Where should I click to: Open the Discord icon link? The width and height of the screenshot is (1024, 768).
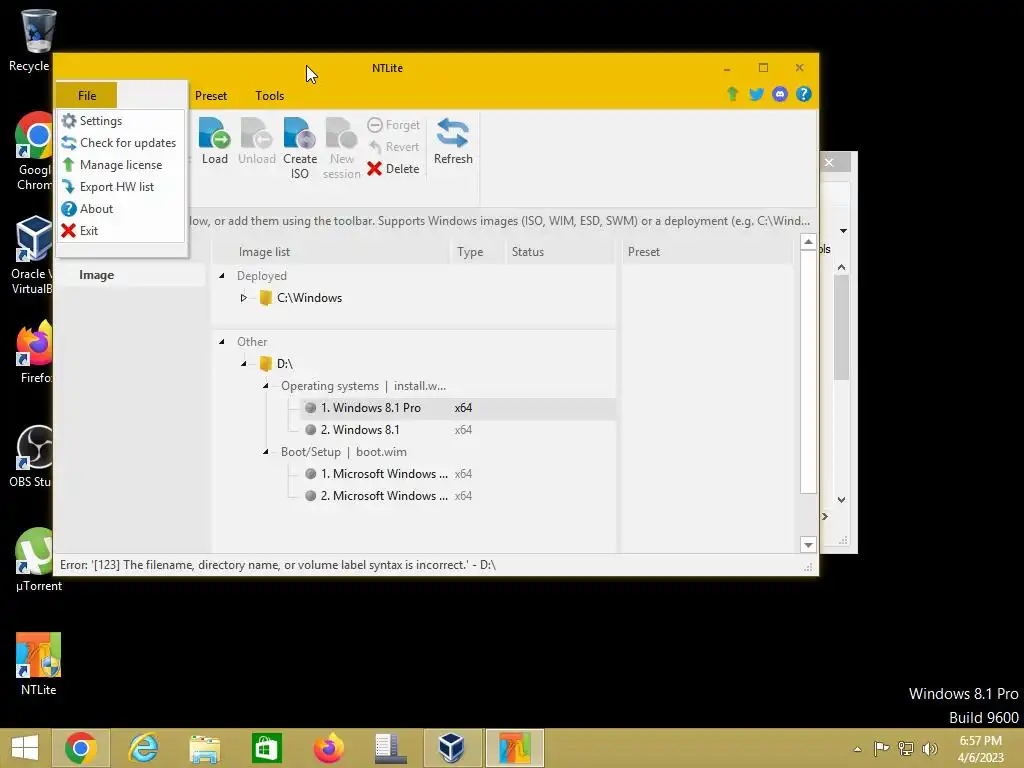coord(780,94)
